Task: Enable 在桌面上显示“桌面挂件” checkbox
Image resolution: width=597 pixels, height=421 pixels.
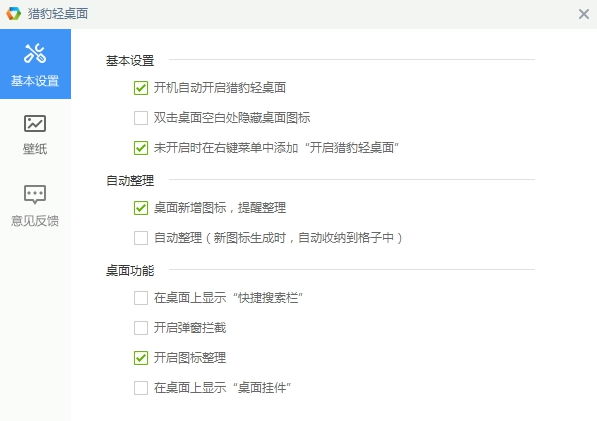Action: 141,388
